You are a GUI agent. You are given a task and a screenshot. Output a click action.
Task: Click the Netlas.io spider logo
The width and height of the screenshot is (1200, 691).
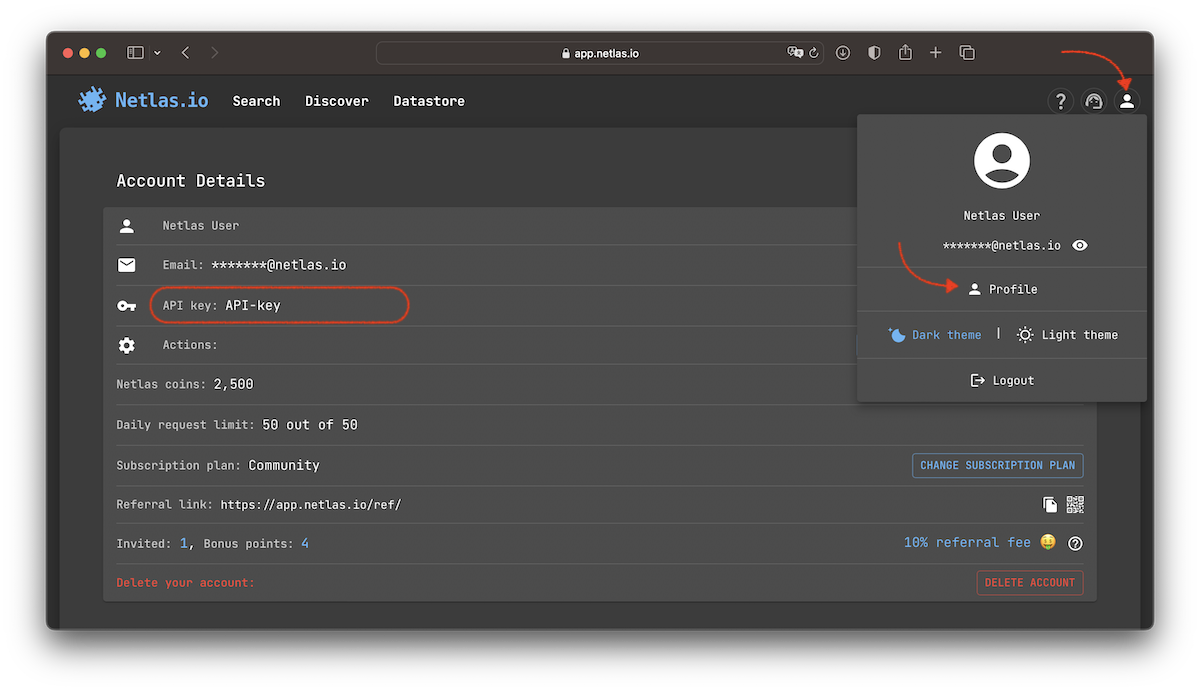(91, 99)
